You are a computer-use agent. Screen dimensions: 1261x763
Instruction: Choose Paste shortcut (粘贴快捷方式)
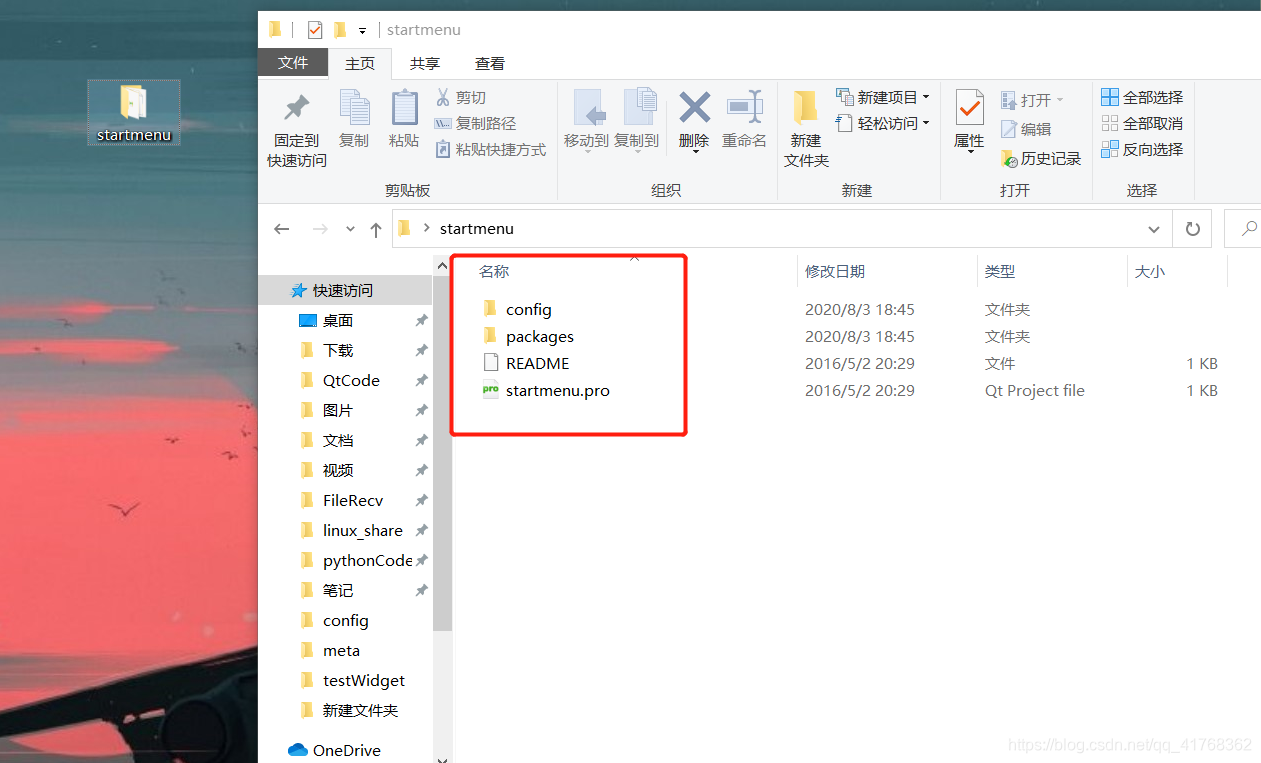pyautogui.click(x=490, y=149)
